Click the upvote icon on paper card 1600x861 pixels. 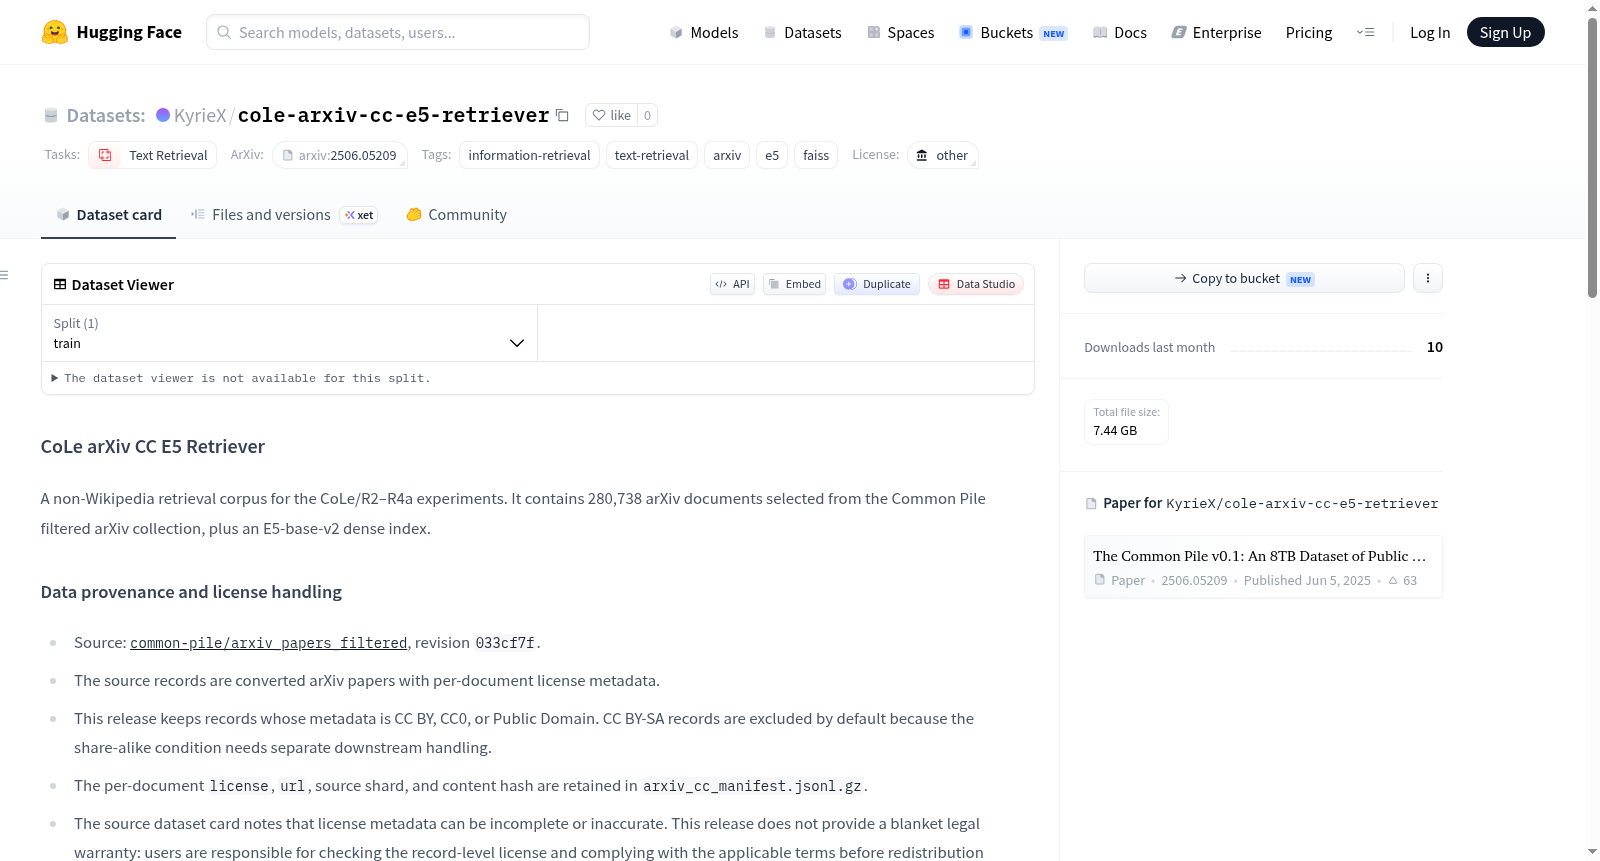tap(1393, 580)
